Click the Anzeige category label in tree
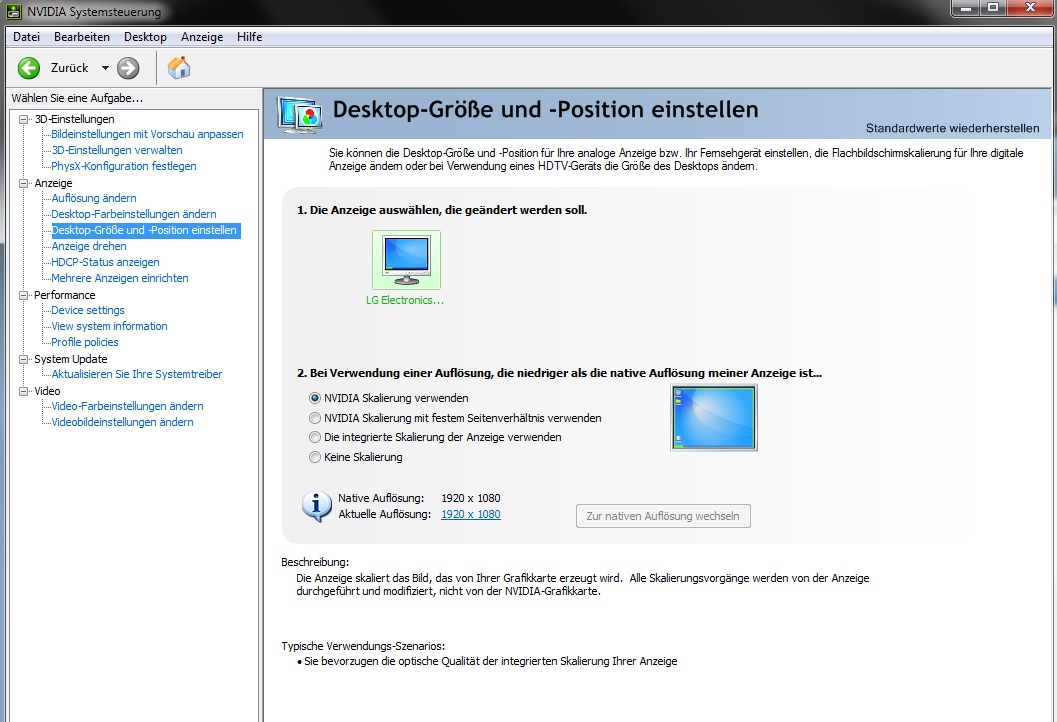Screen dimensions: 1057x722 (x=53, y=183)
